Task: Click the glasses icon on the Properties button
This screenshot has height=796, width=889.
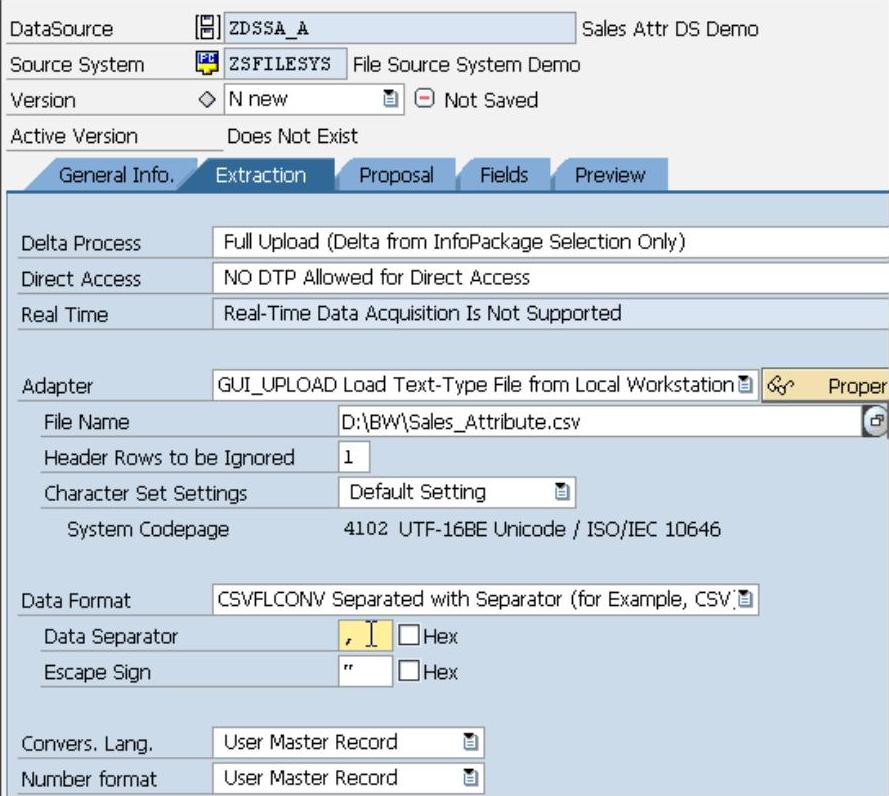Action: (777, 385)
